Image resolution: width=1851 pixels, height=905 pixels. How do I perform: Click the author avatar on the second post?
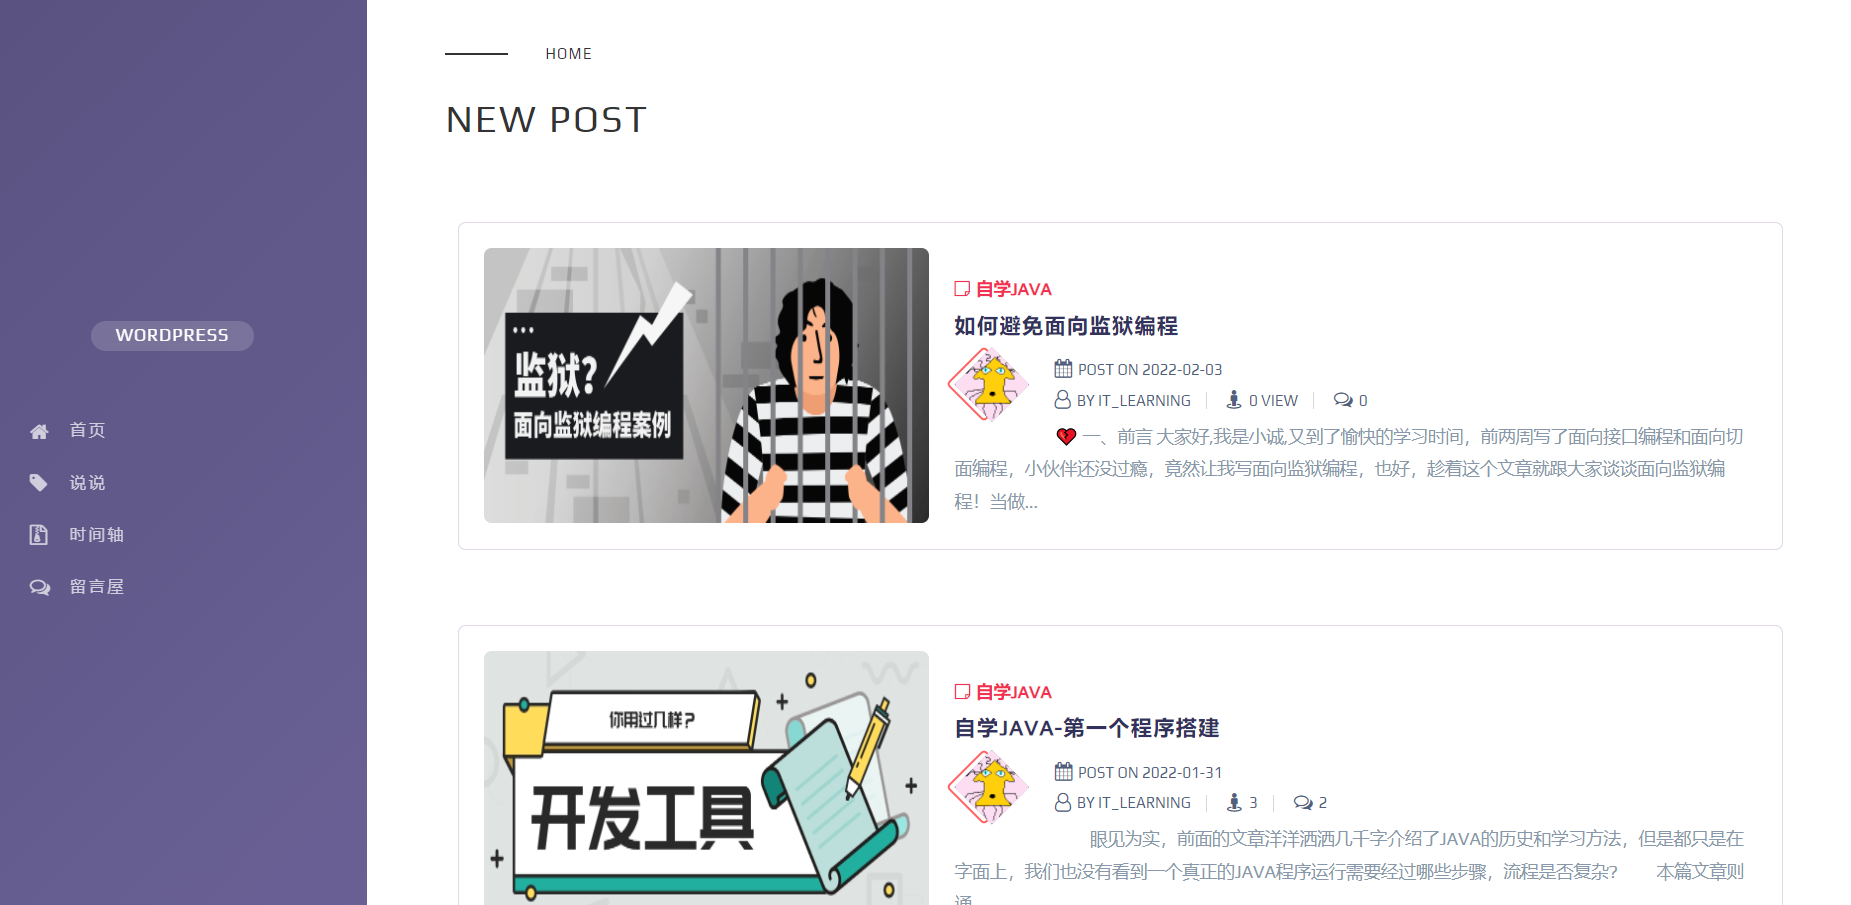click(x=989, y=787)
